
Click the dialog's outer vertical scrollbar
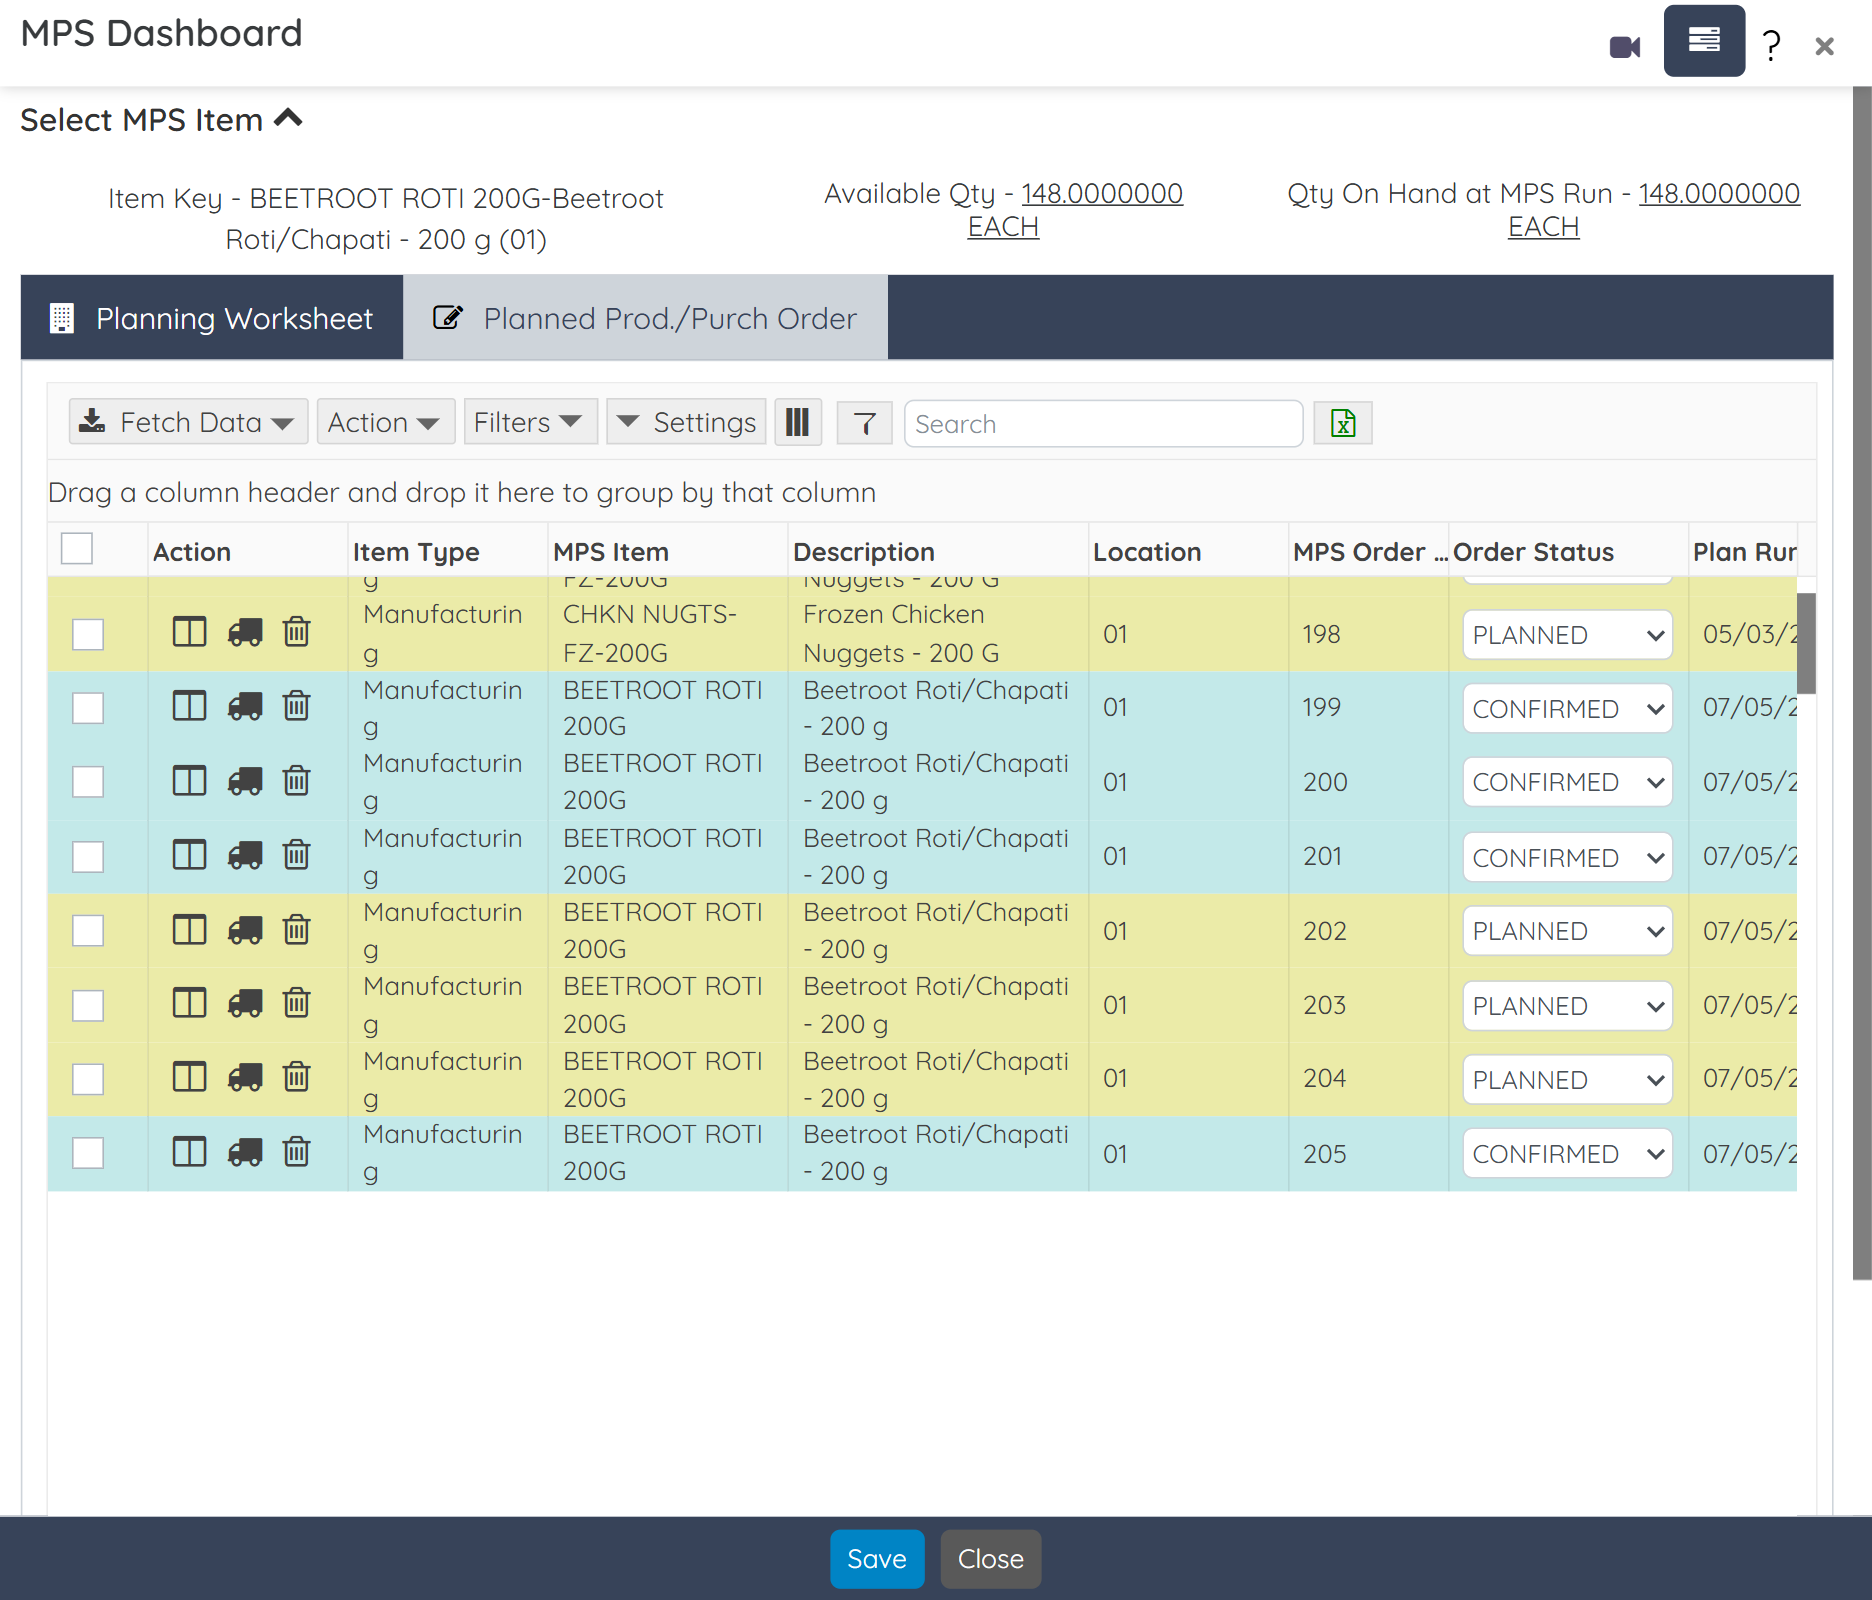[1862, 683]
